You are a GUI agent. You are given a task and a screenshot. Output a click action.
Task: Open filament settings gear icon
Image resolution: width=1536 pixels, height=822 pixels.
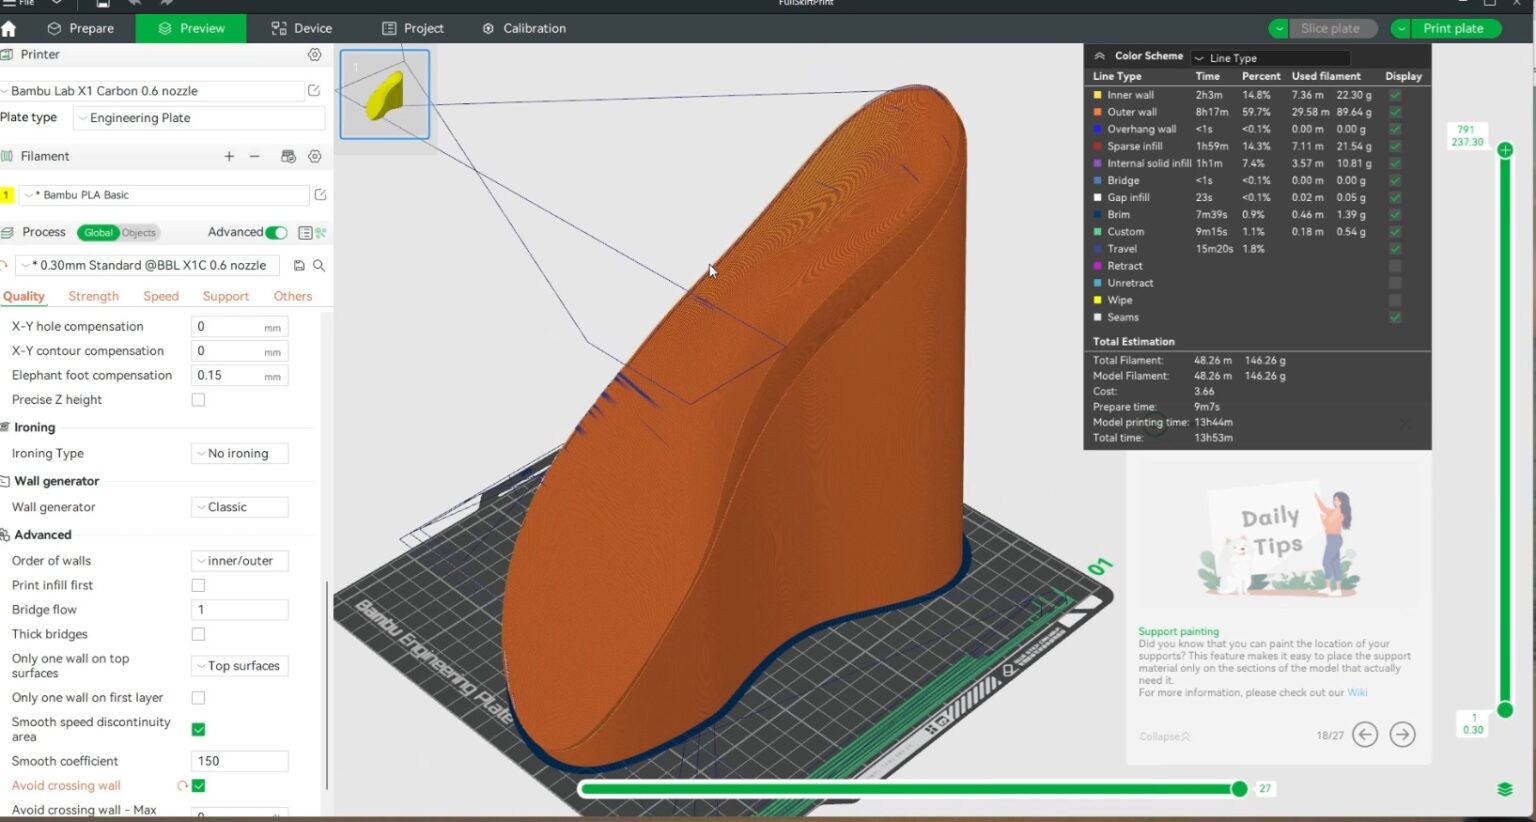coord(314,157)
